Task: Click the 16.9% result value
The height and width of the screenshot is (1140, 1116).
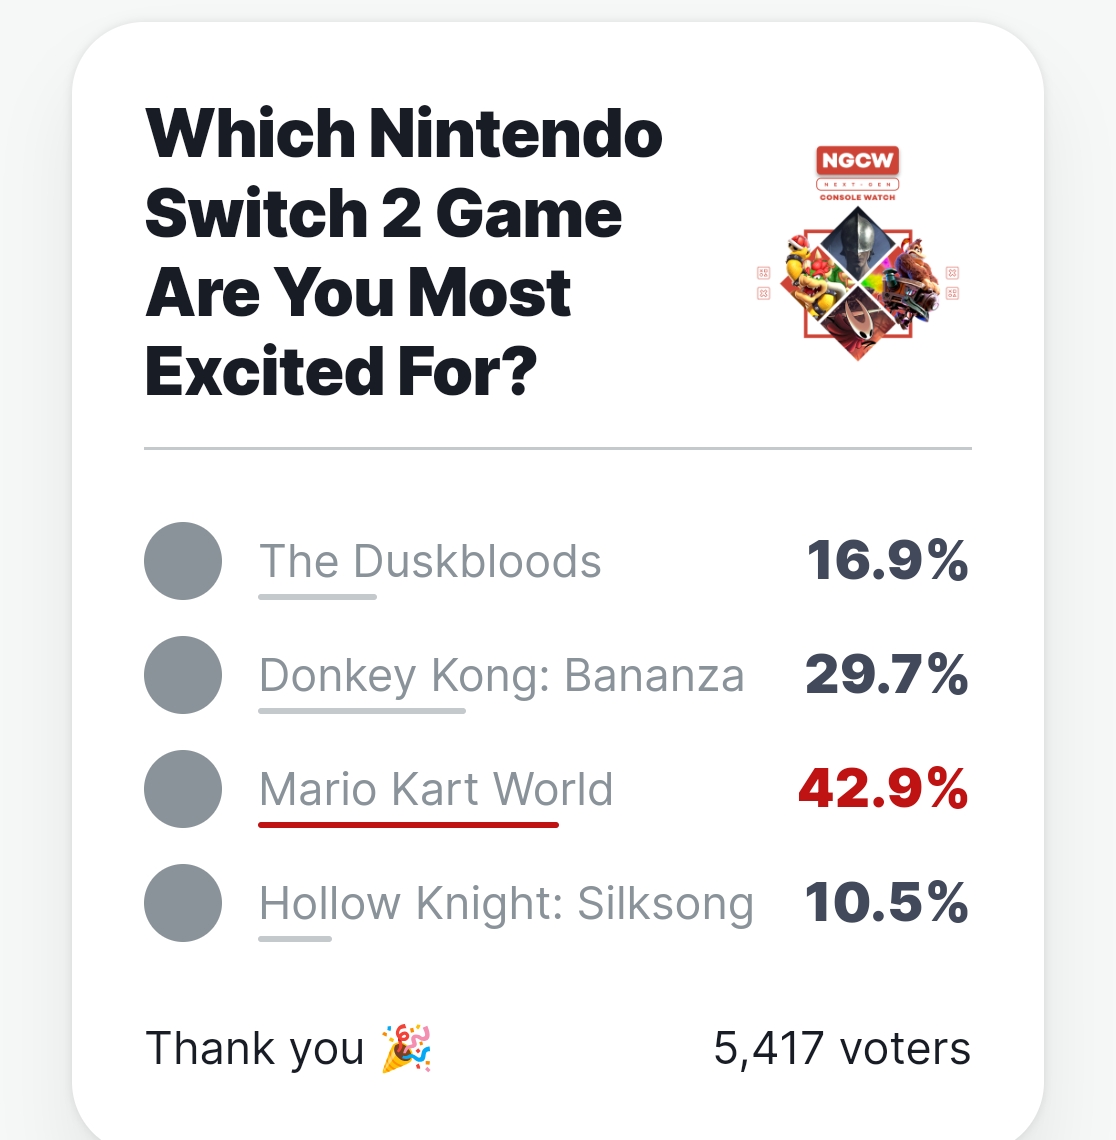Action: pyautogui.click(x=887, y=561)
